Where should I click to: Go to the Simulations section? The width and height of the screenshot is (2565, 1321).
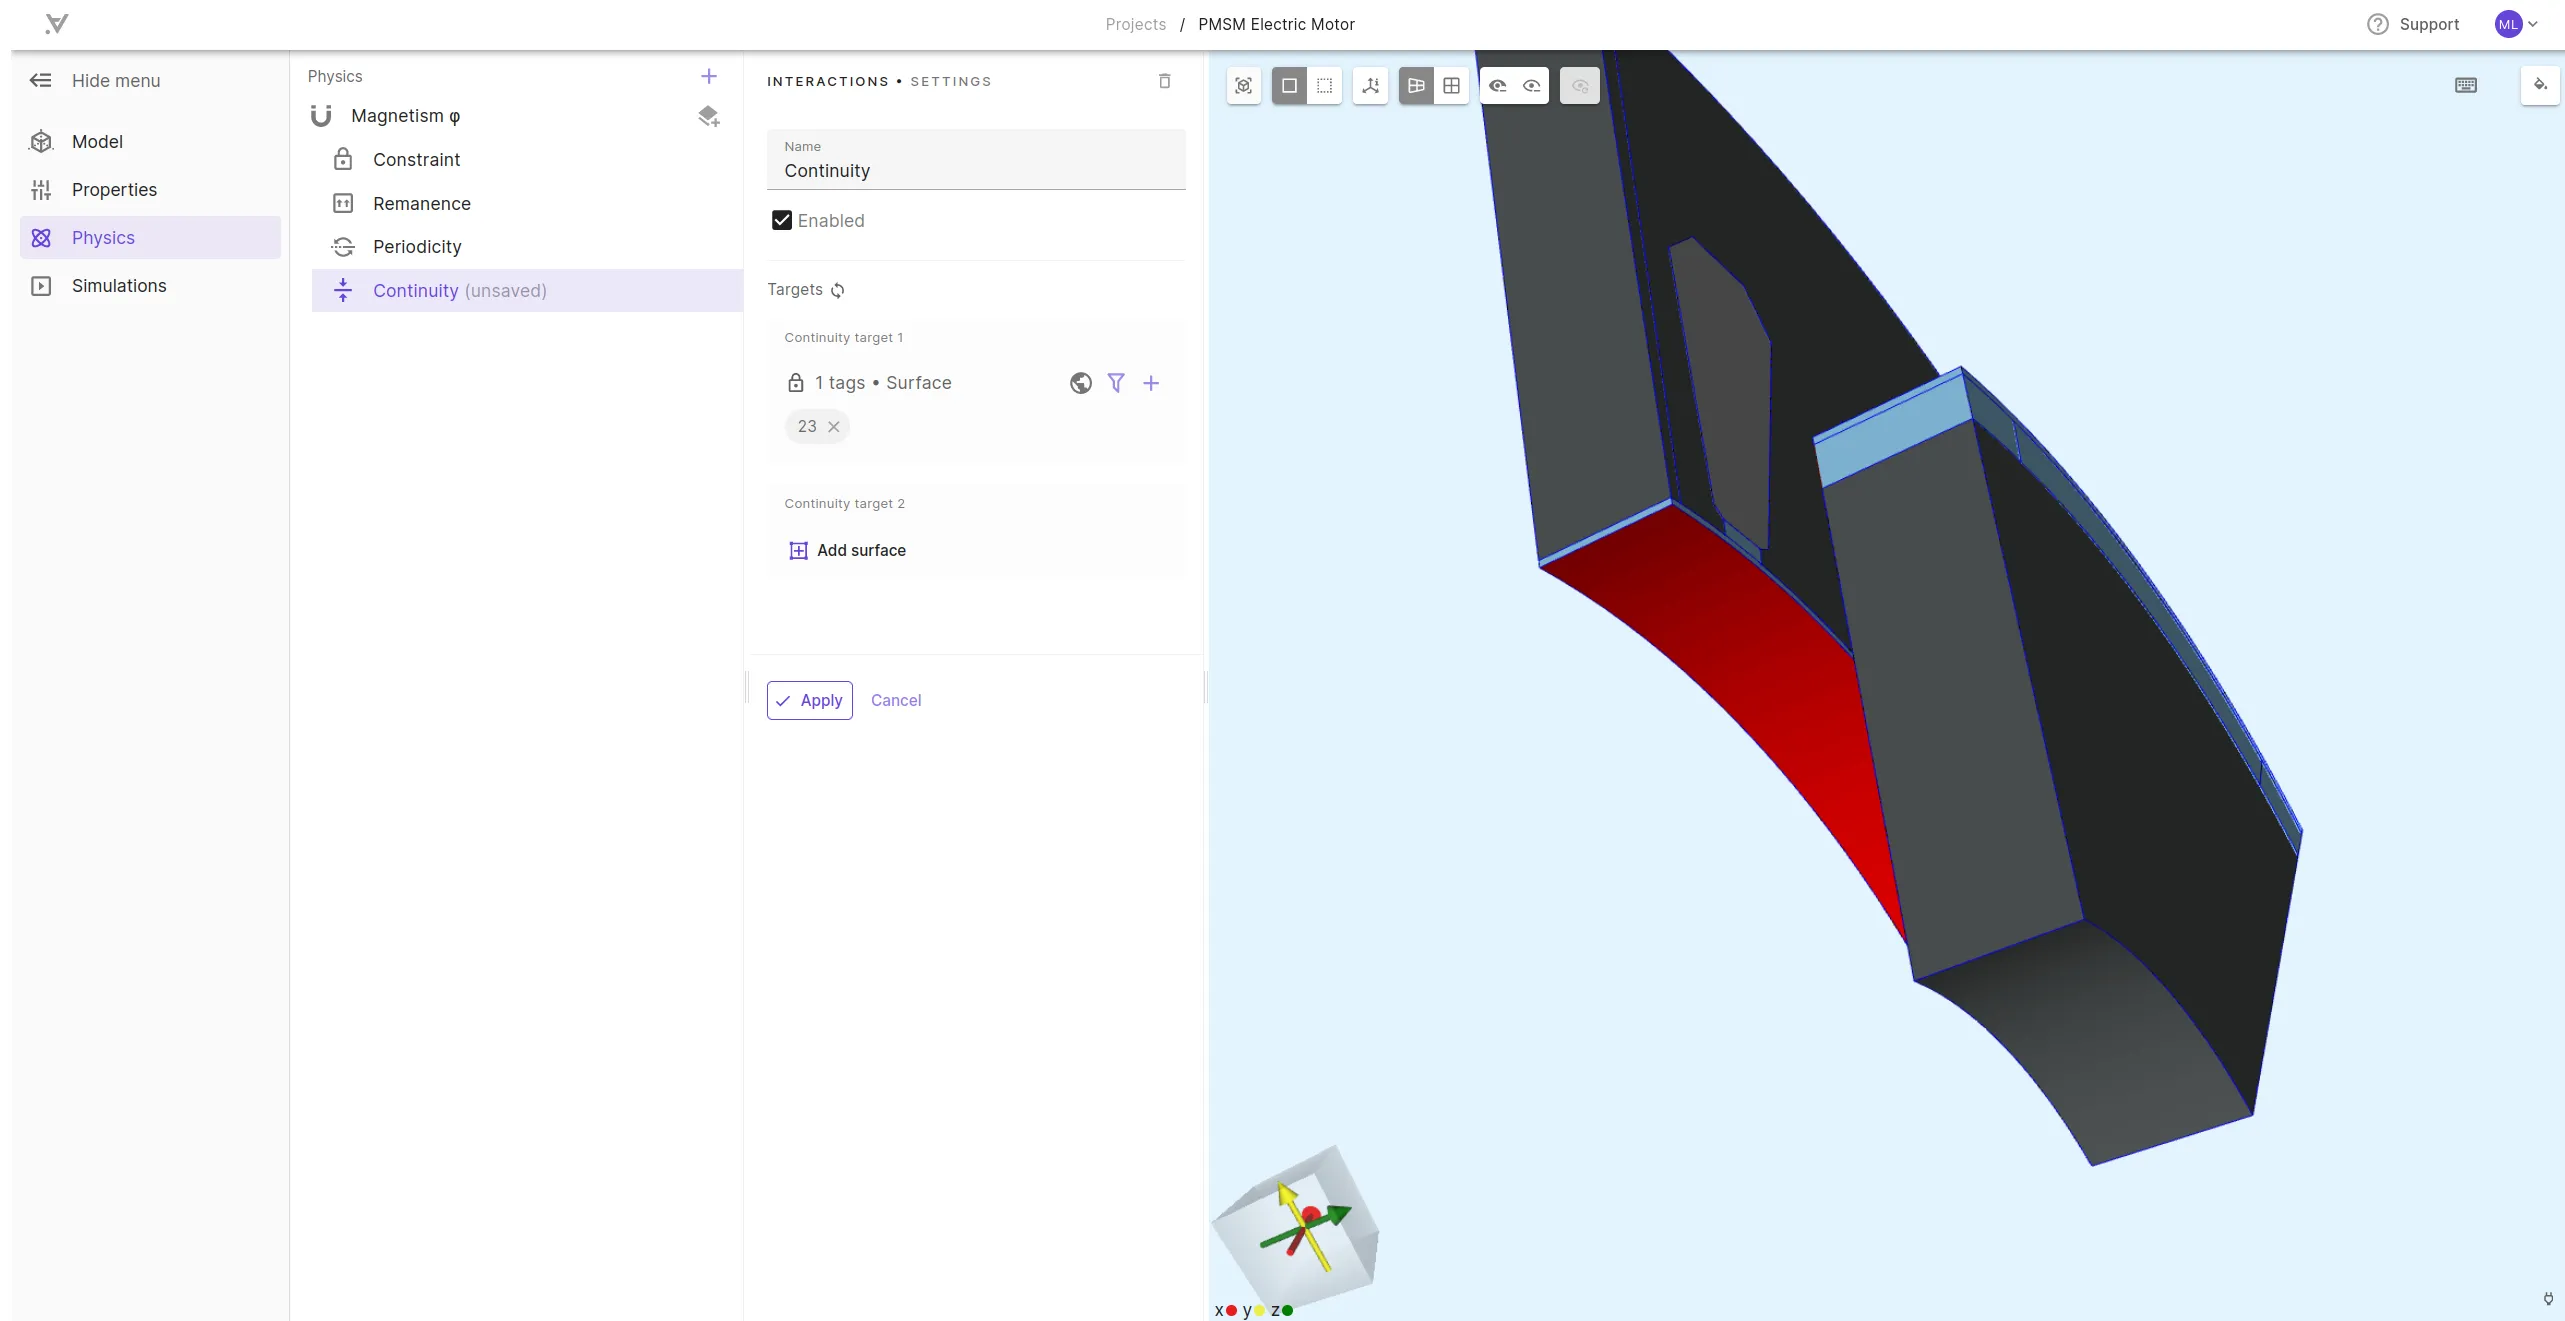coord(150,286)
